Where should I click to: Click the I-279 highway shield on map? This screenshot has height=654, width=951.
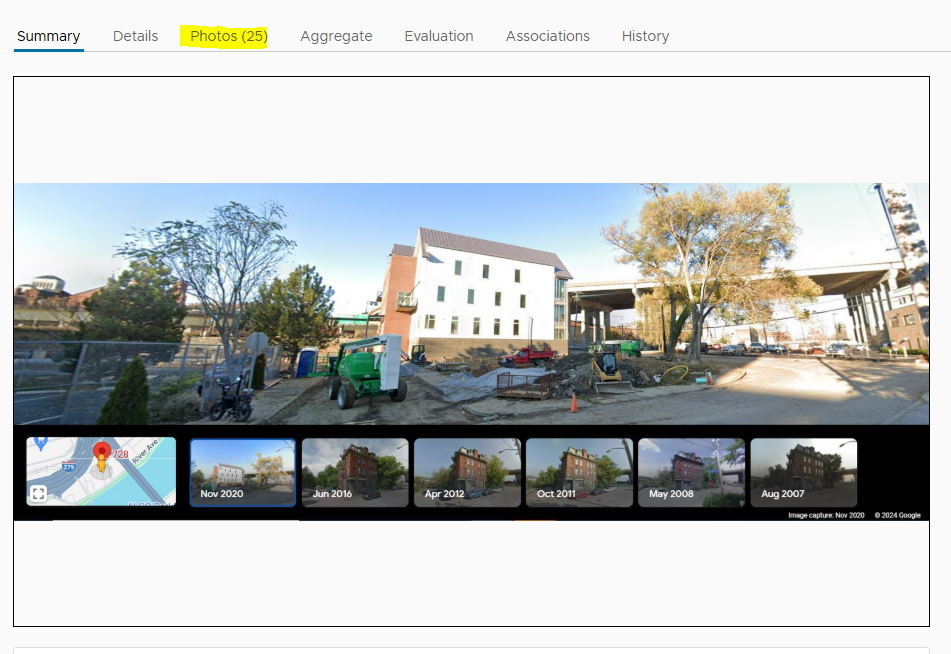coord(69,467)
